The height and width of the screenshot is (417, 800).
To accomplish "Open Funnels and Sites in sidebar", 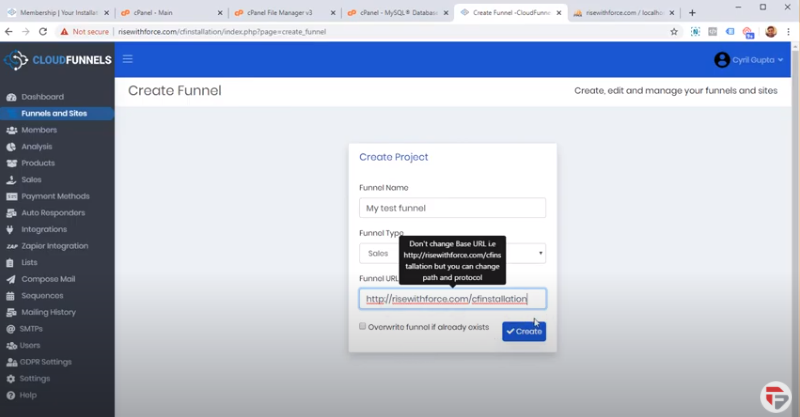I will 54,114.
